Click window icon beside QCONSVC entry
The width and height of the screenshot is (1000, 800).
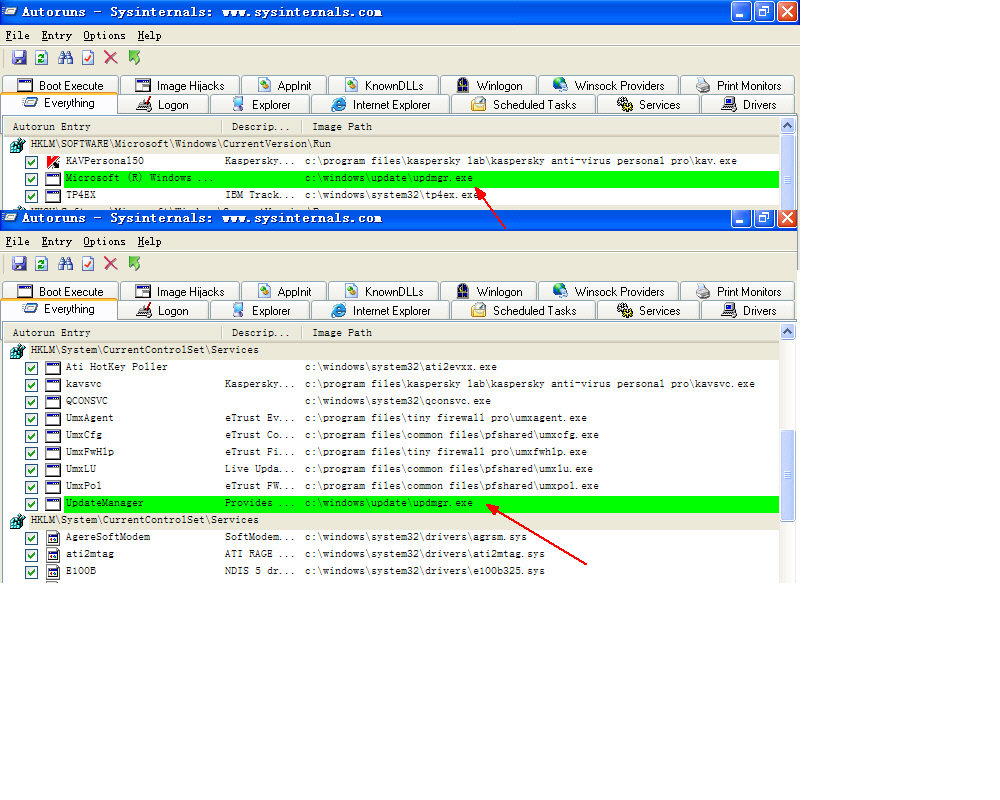coord(53,402)
